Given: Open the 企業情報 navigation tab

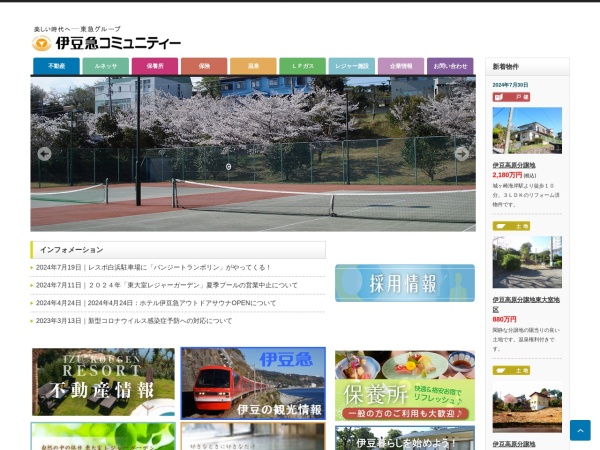Looking at the screenshot, I should pos(401,66).
